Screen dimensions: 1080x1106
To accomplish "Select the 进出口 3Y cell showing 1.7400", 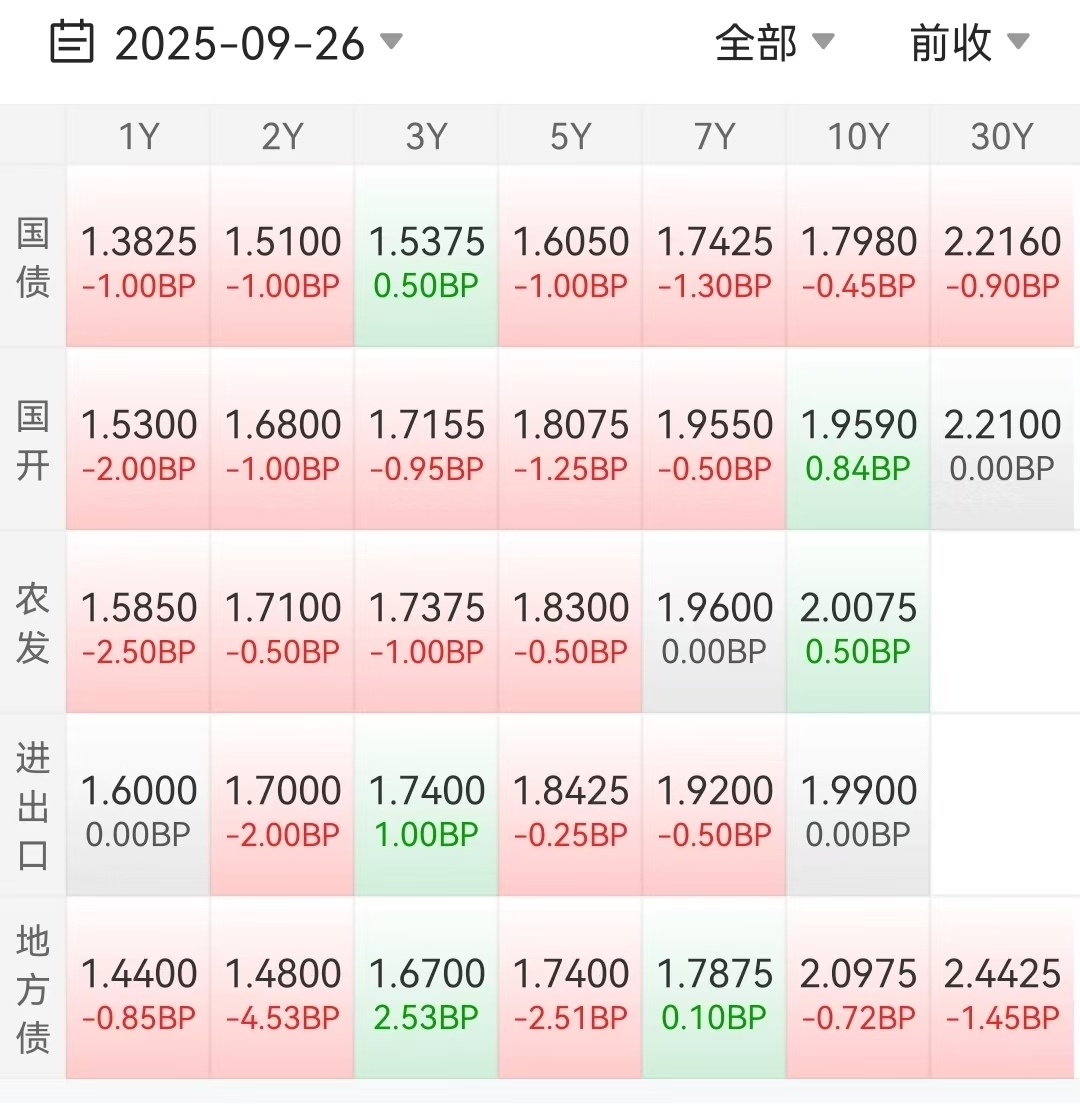I will click(x=426, y=805).
